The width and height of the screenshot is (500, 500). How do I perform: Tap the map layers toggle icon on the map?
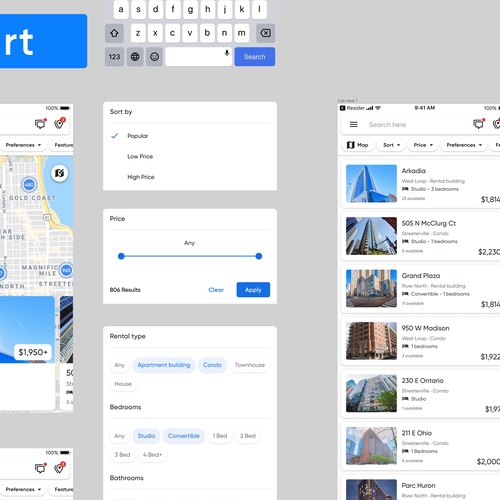60,173
